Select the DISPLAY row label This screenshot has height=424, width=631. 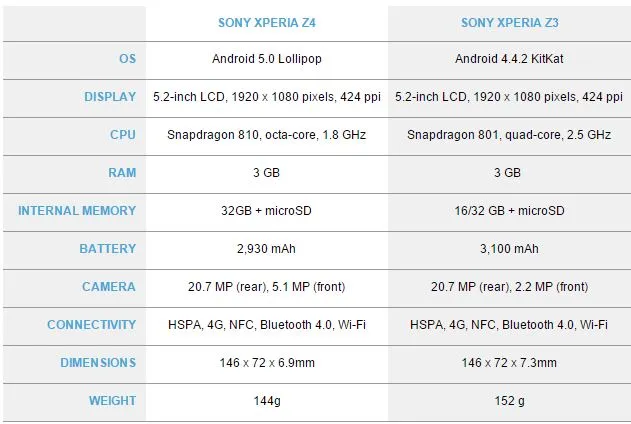110,97
